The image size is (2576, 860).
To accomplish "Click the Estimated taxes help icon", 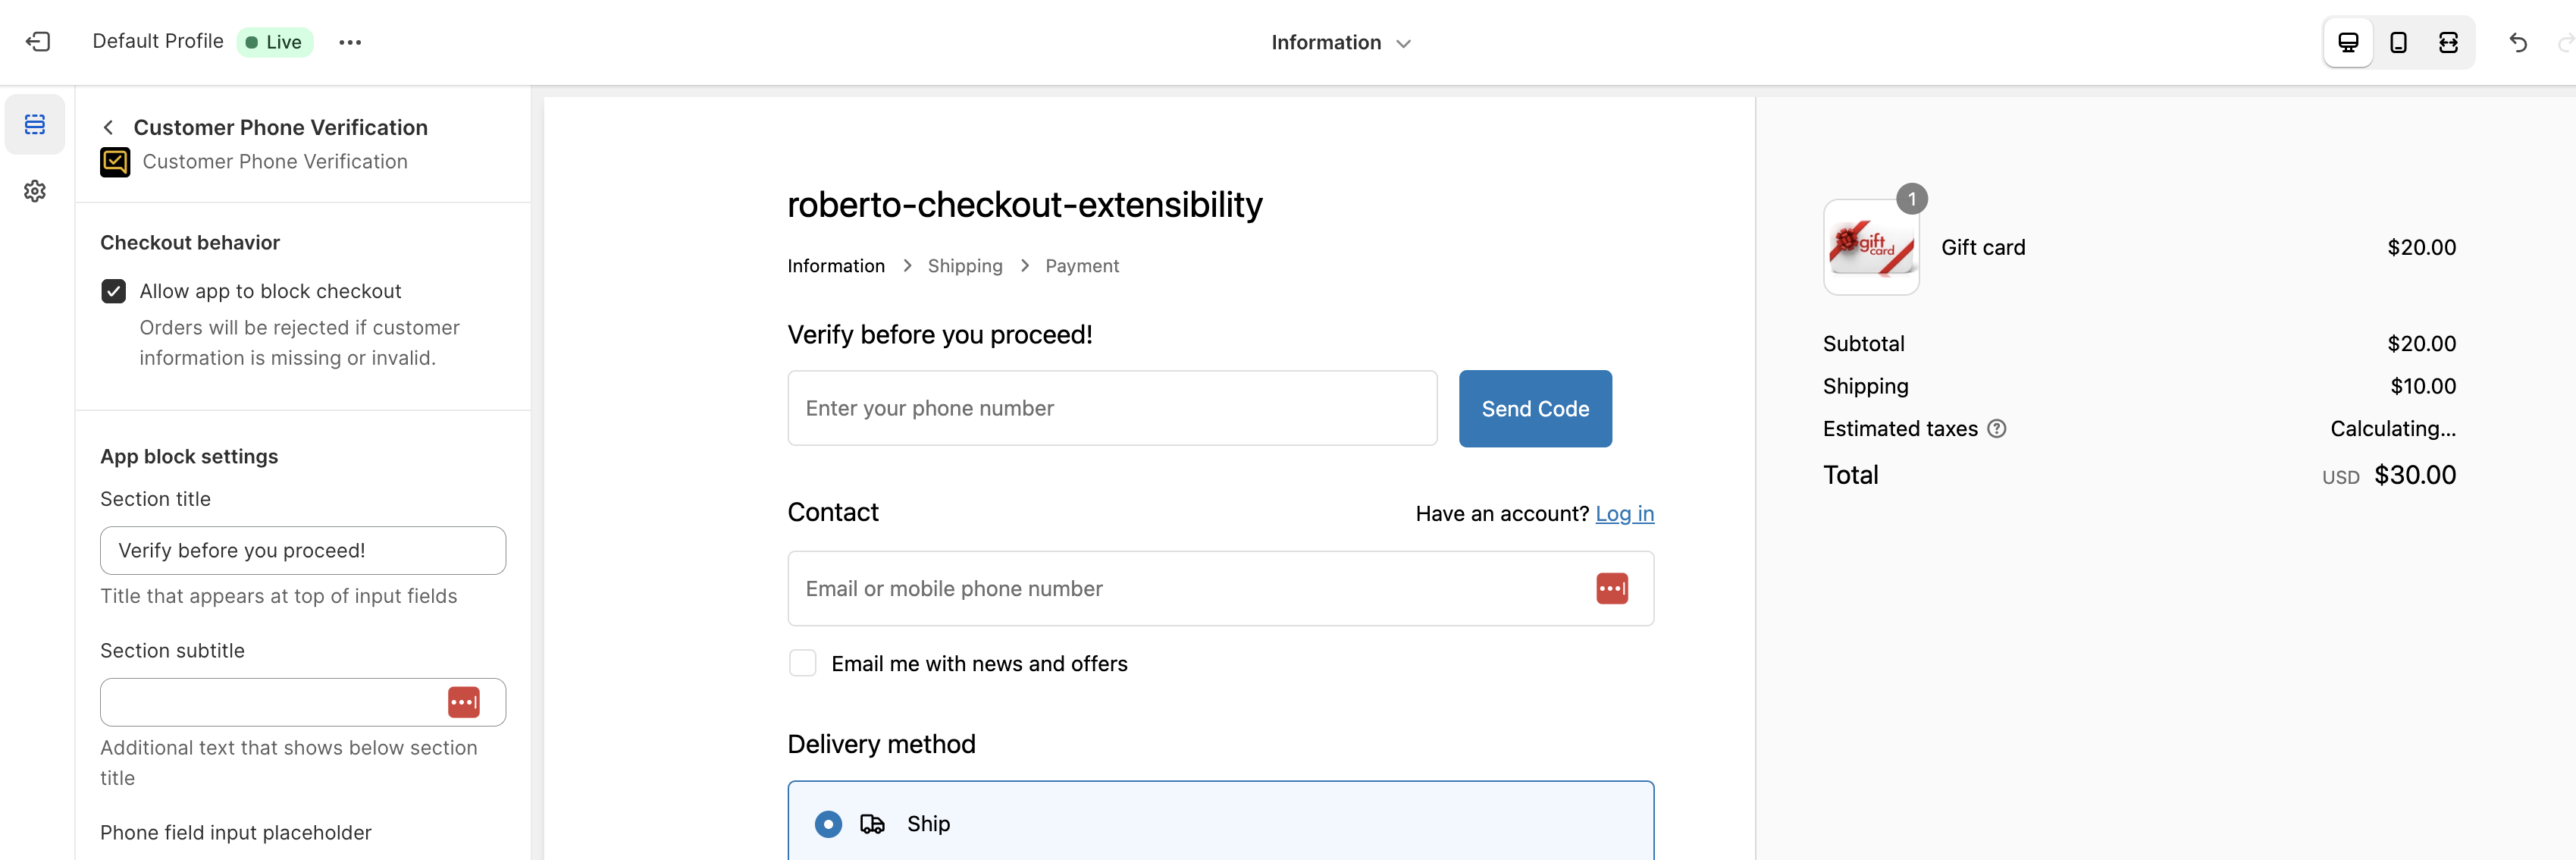I will point(1997,429).
